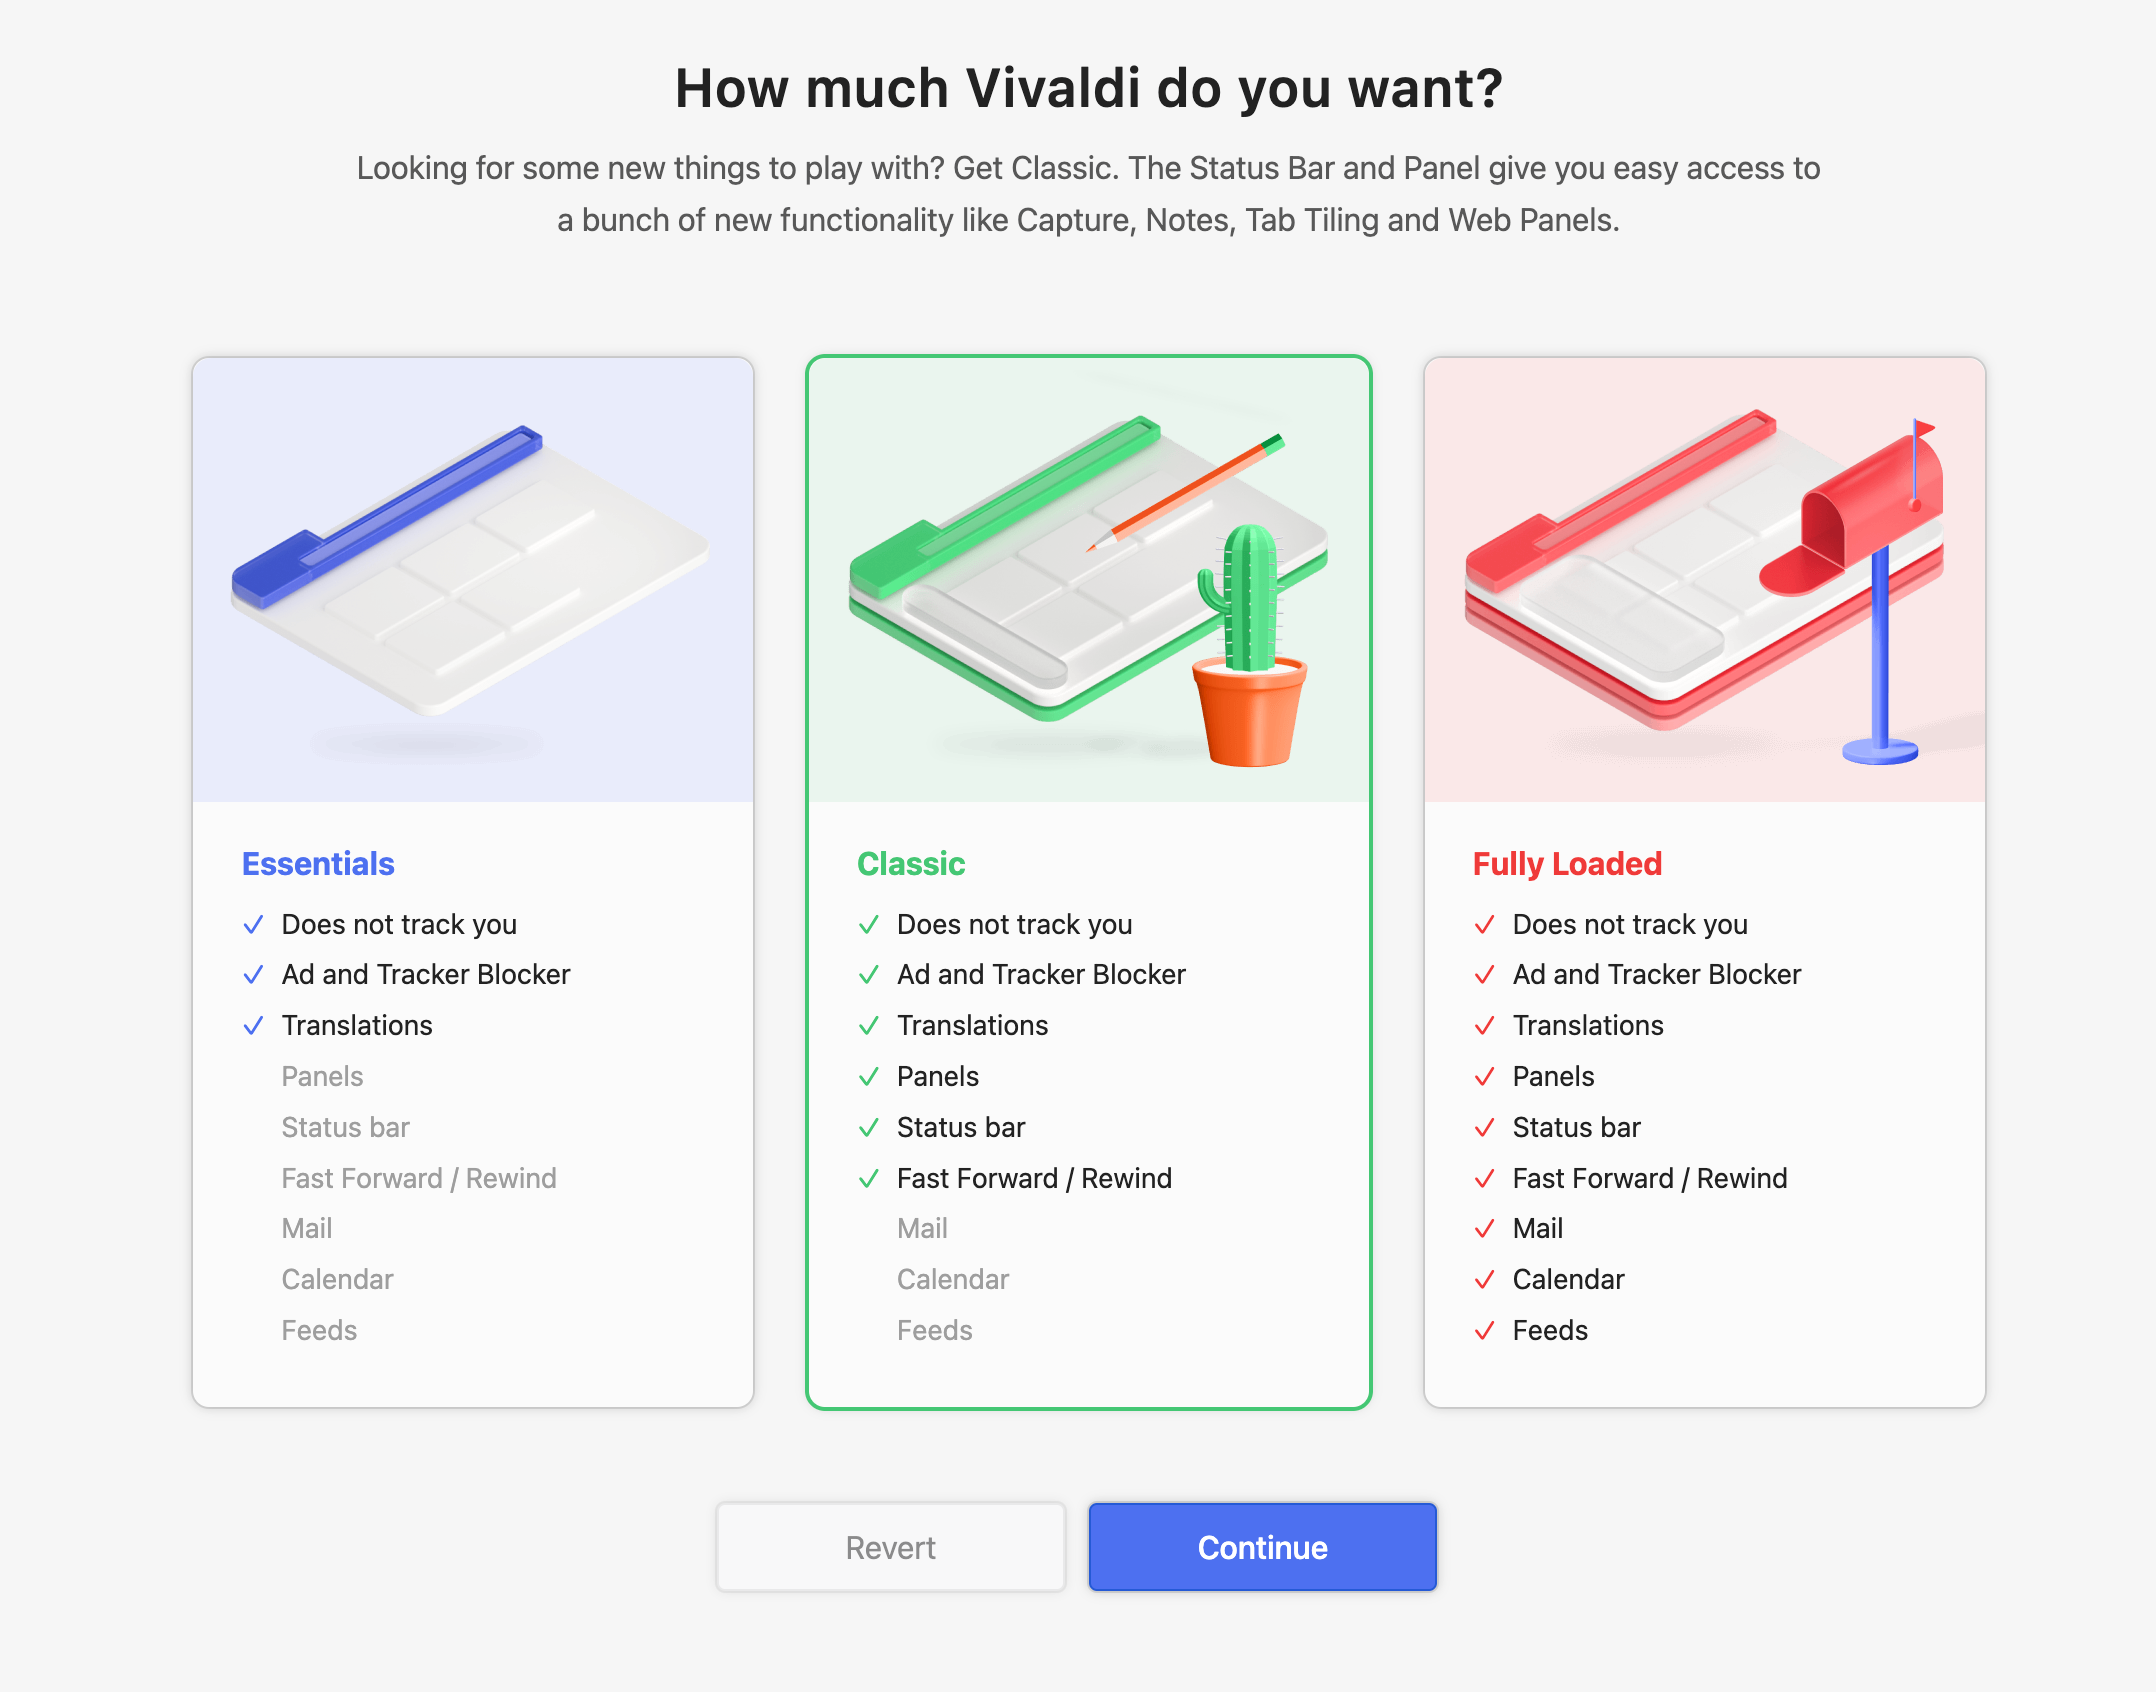Viewport: 2156px width, 1692px height.
Task: Select the blue Essentials browser illustration
Action: tap(473, 580)
